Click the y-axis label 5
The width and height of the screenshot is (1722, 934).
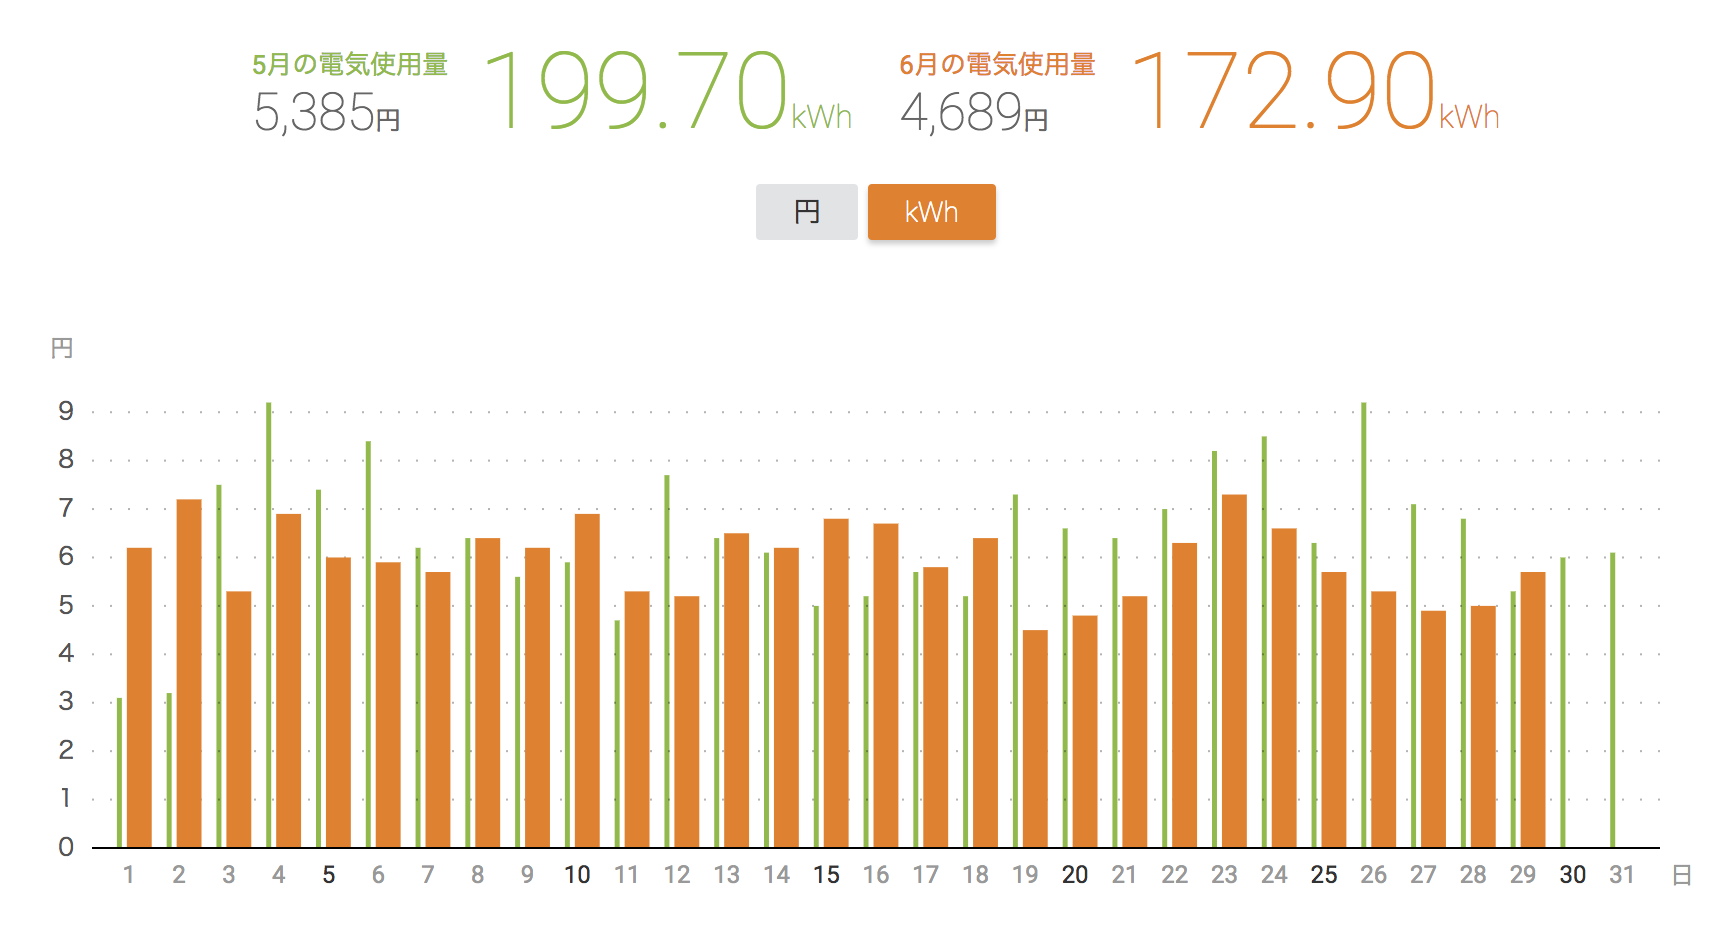point(66,605)
